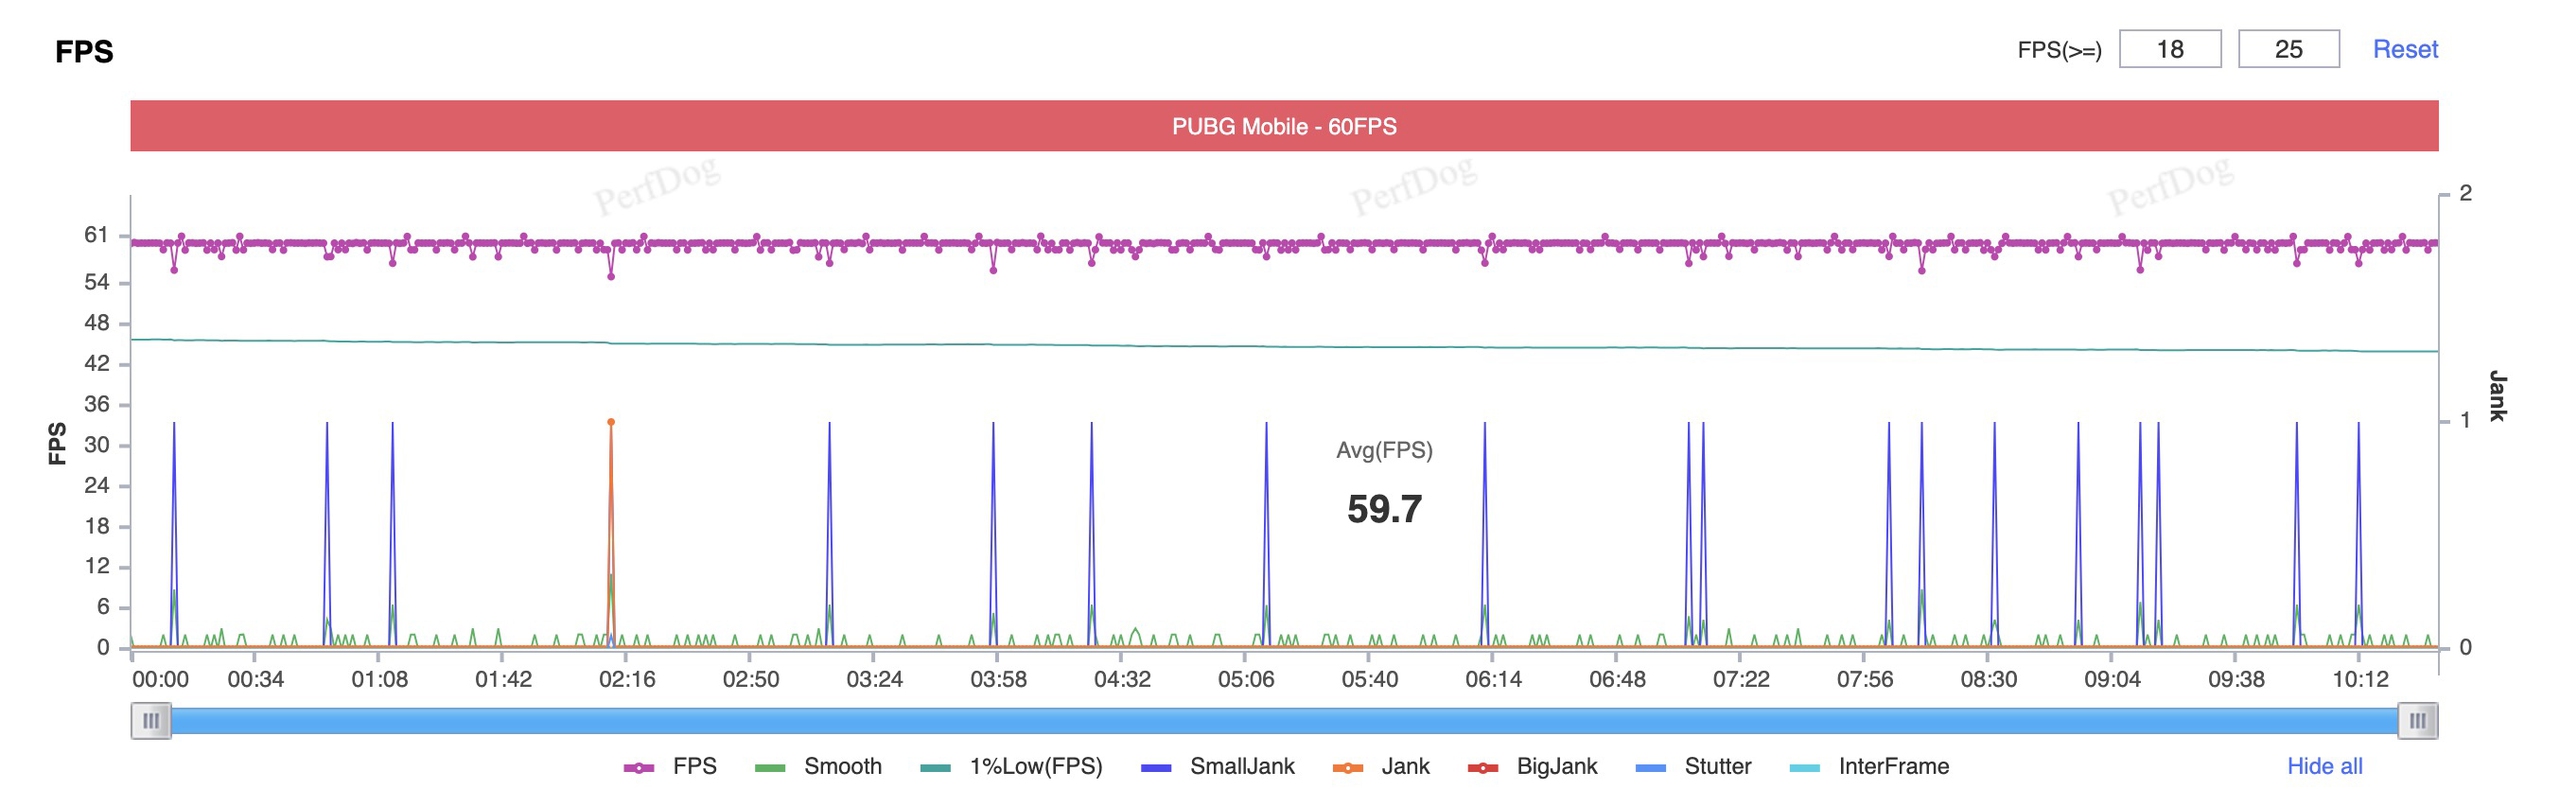Screen dimensions: 2560x789
Task: Click the FPS chart title
Action: click(84, 51)
